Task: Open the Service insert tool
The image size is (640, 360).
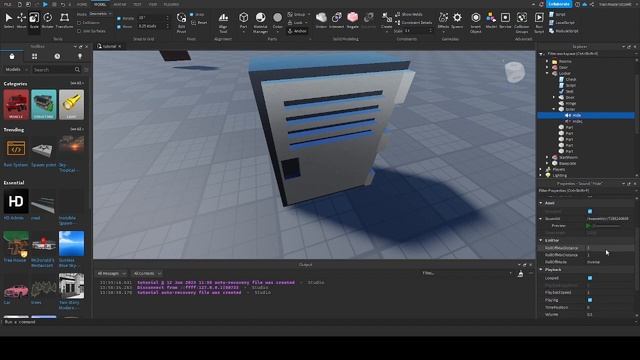Action: [505, 20]
